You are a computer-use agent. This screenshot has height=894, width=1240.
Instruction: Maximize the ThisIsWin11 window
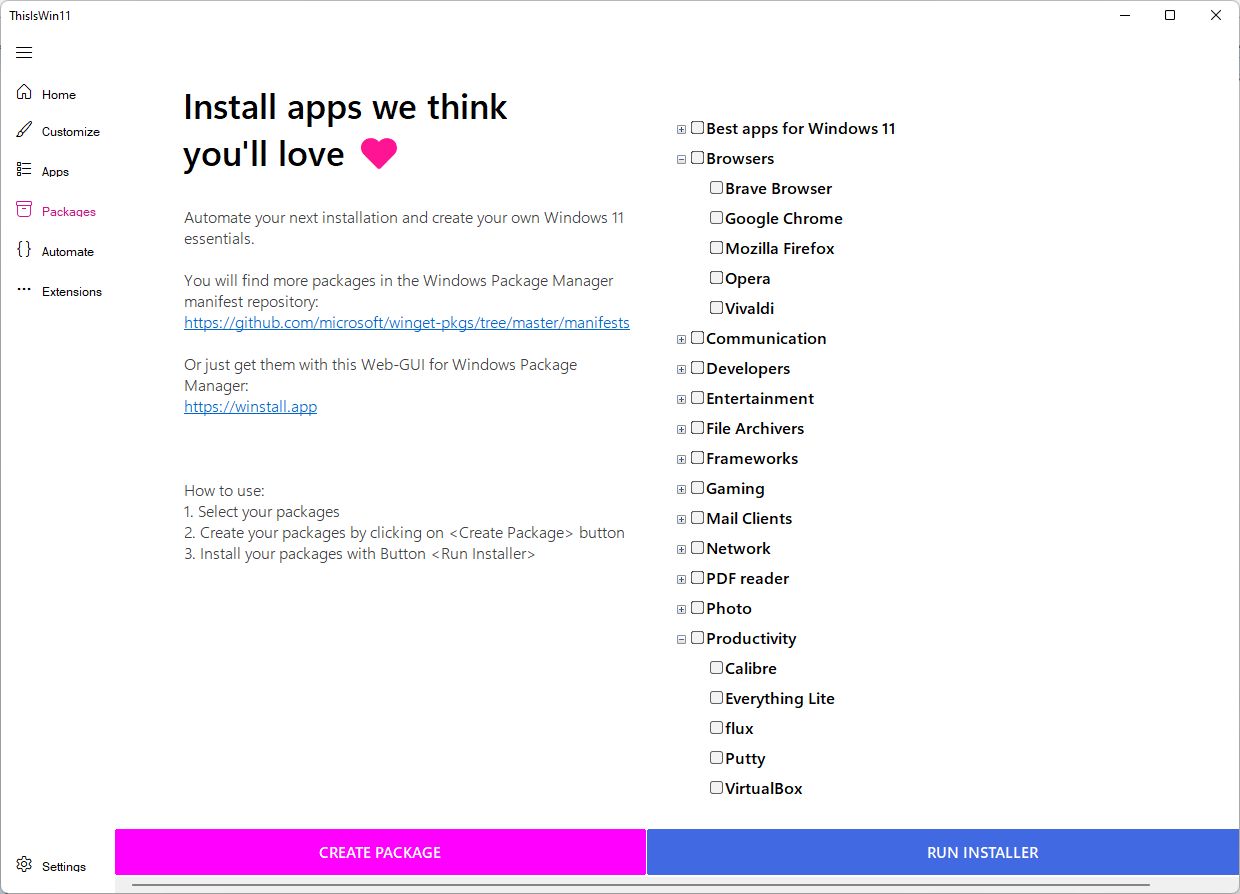[1170, 15]
